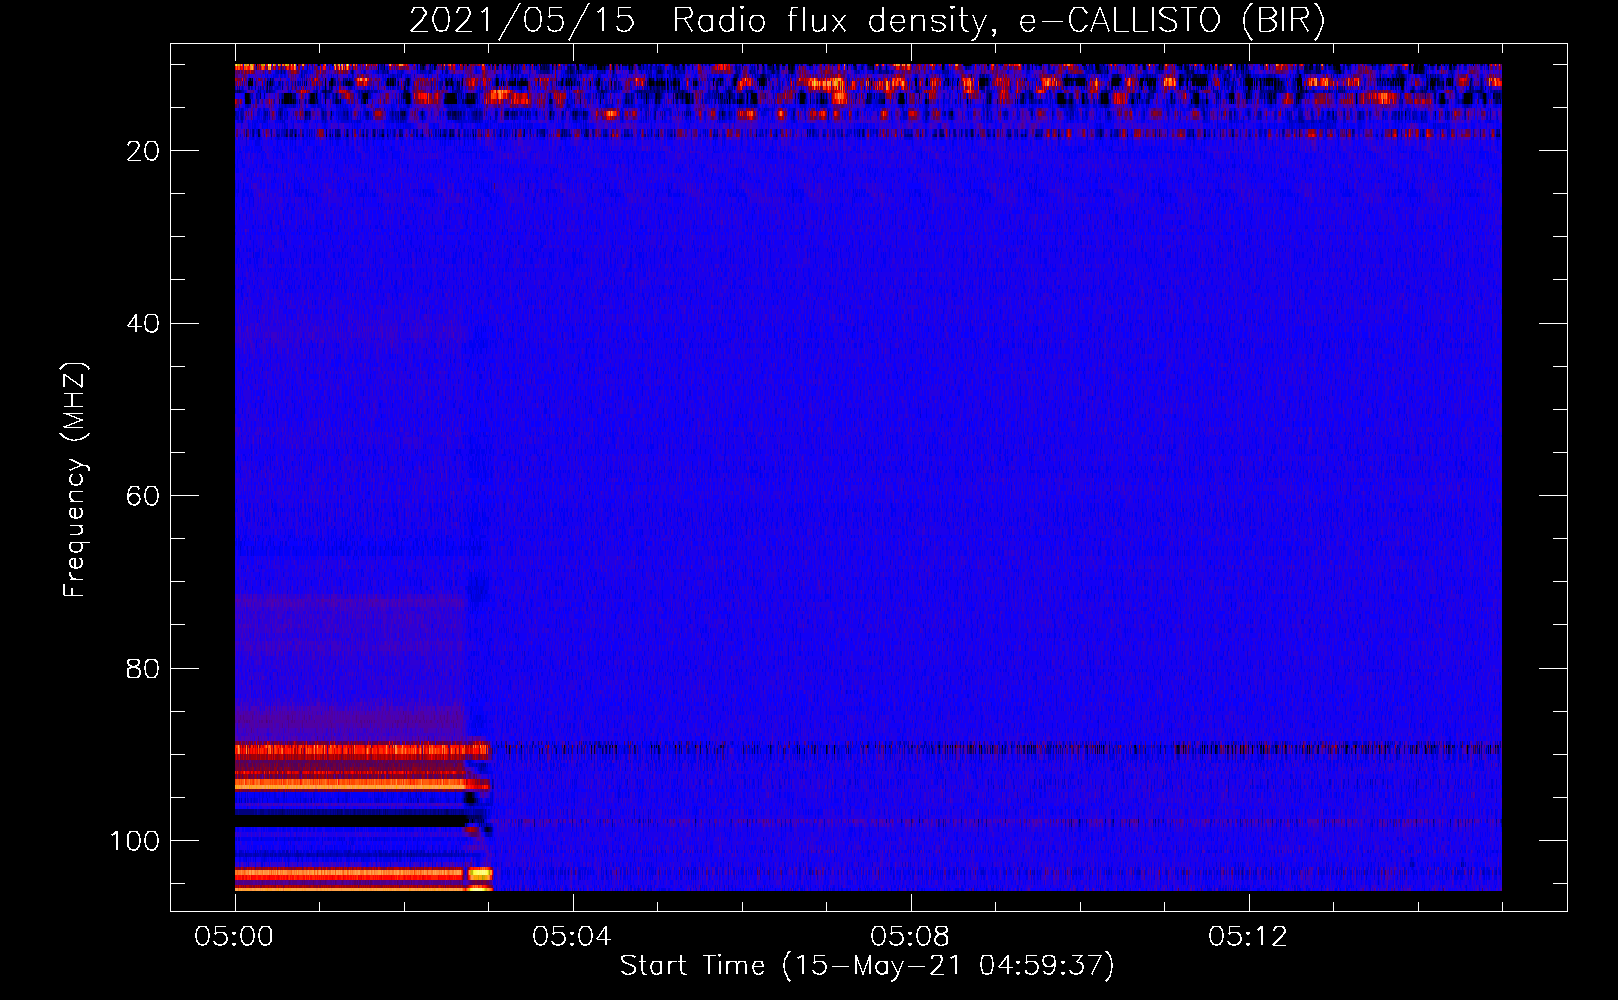Click the 05:04 time tick label
Viewport: 1618px width, 1000px height.
pos(572,937)
